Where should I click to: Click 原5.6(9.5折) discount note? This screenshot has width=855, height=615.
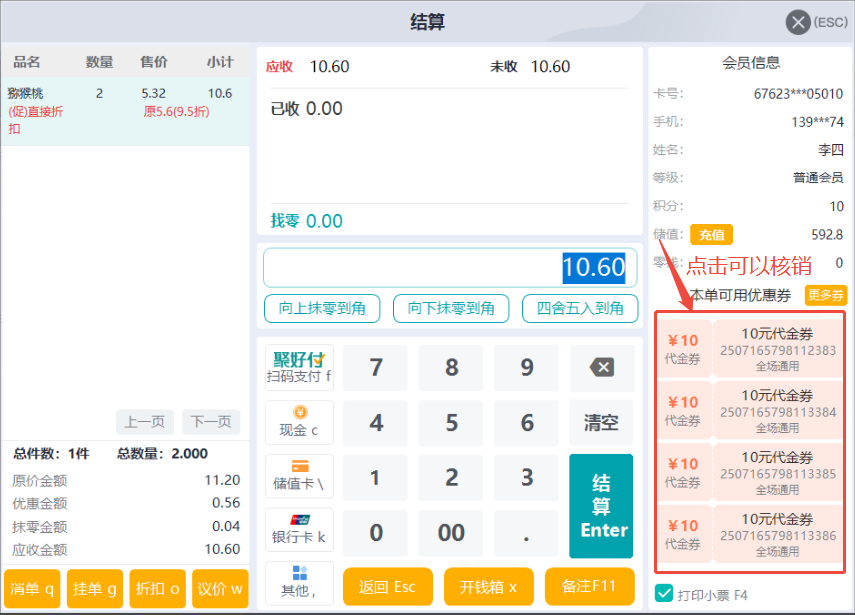(176, 112)
